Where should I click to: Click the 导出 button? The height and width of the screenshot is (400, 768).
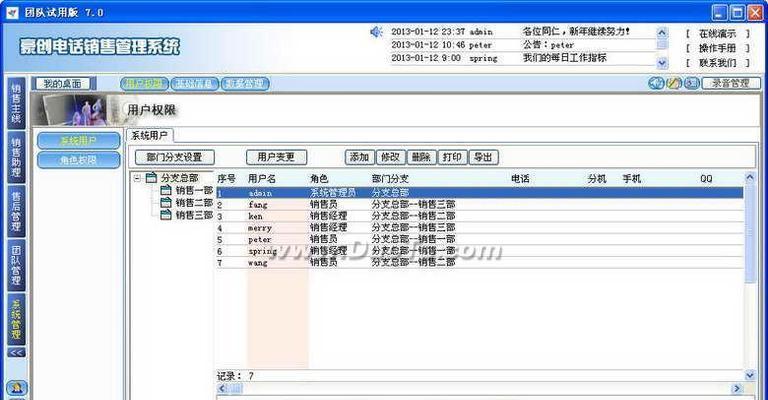[x=483, y=157]
